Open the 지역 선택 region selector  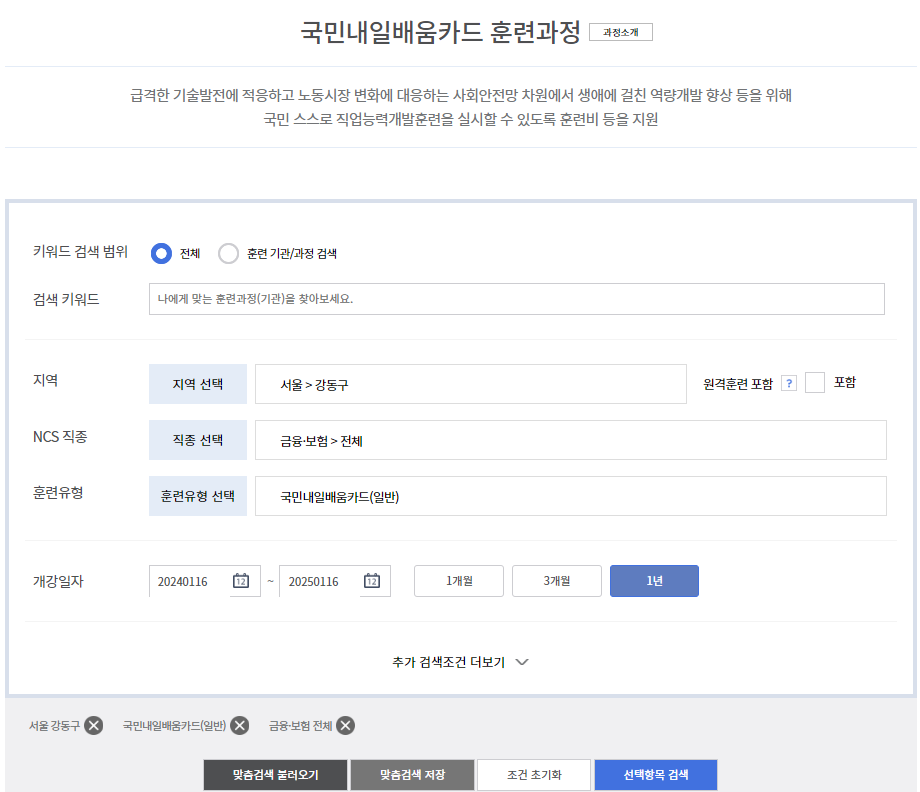(x=197, y=383)
